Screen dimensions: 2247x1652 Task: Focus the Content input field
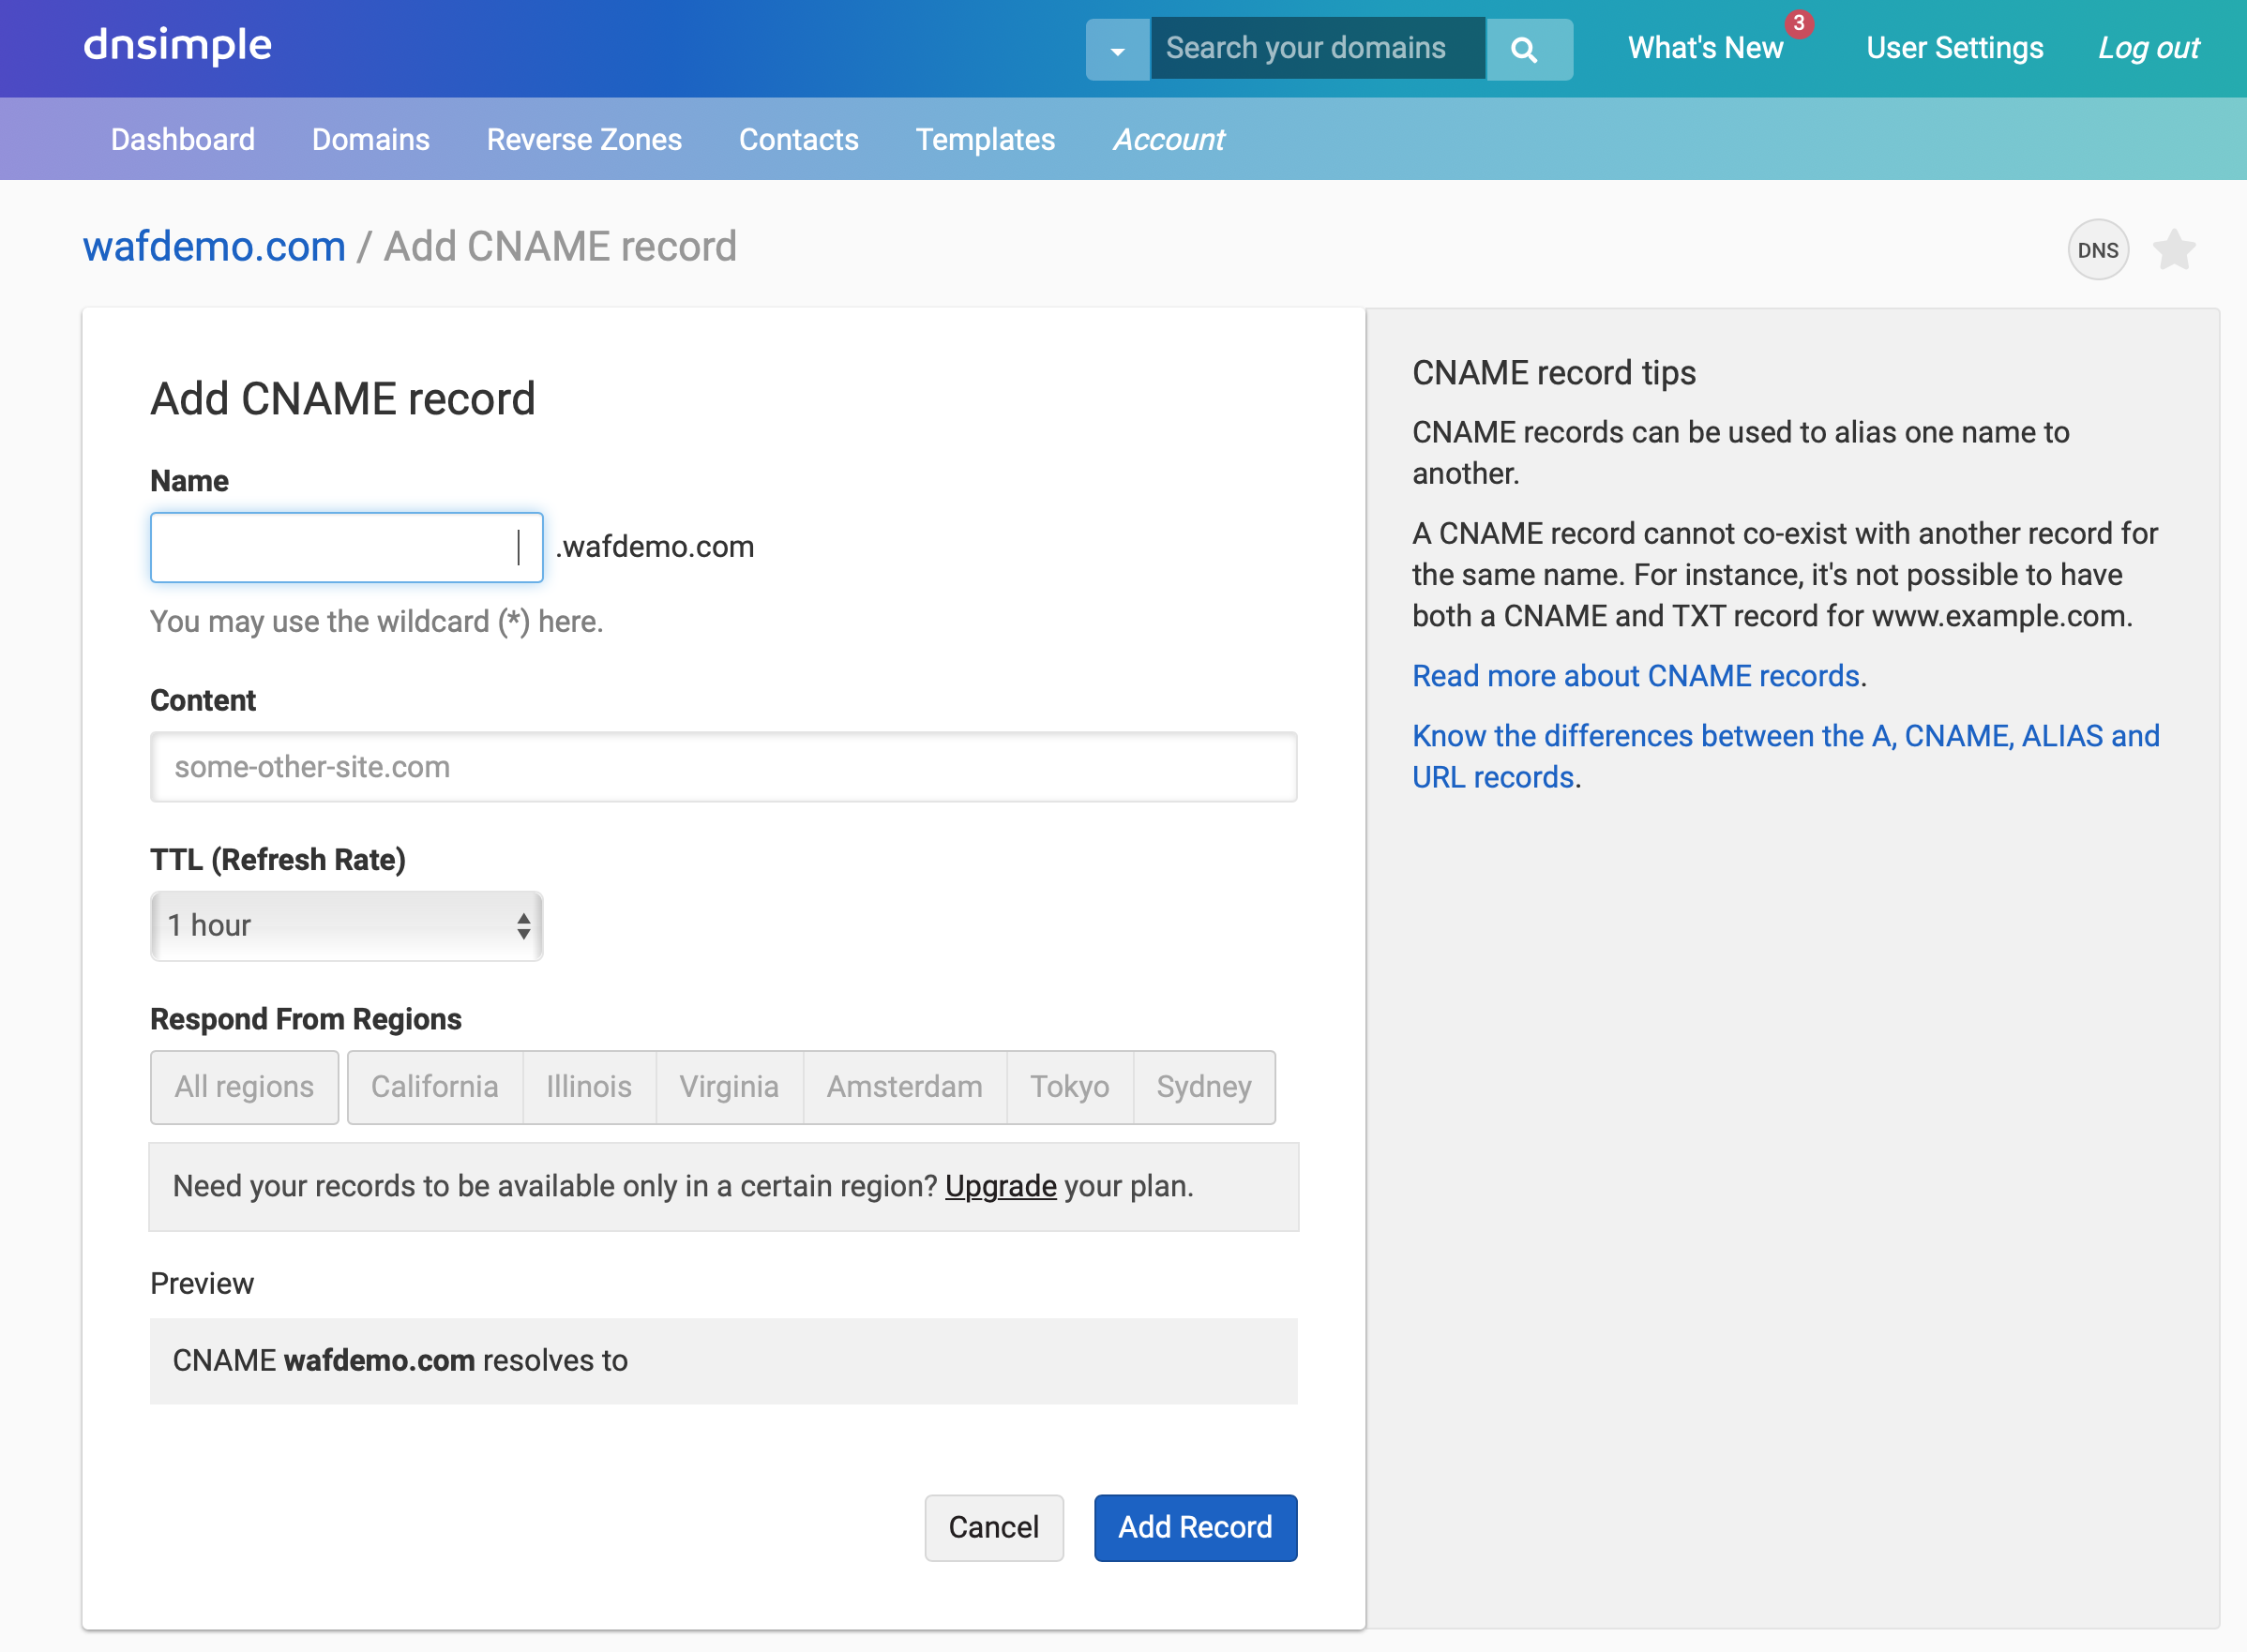pos(723,767)
